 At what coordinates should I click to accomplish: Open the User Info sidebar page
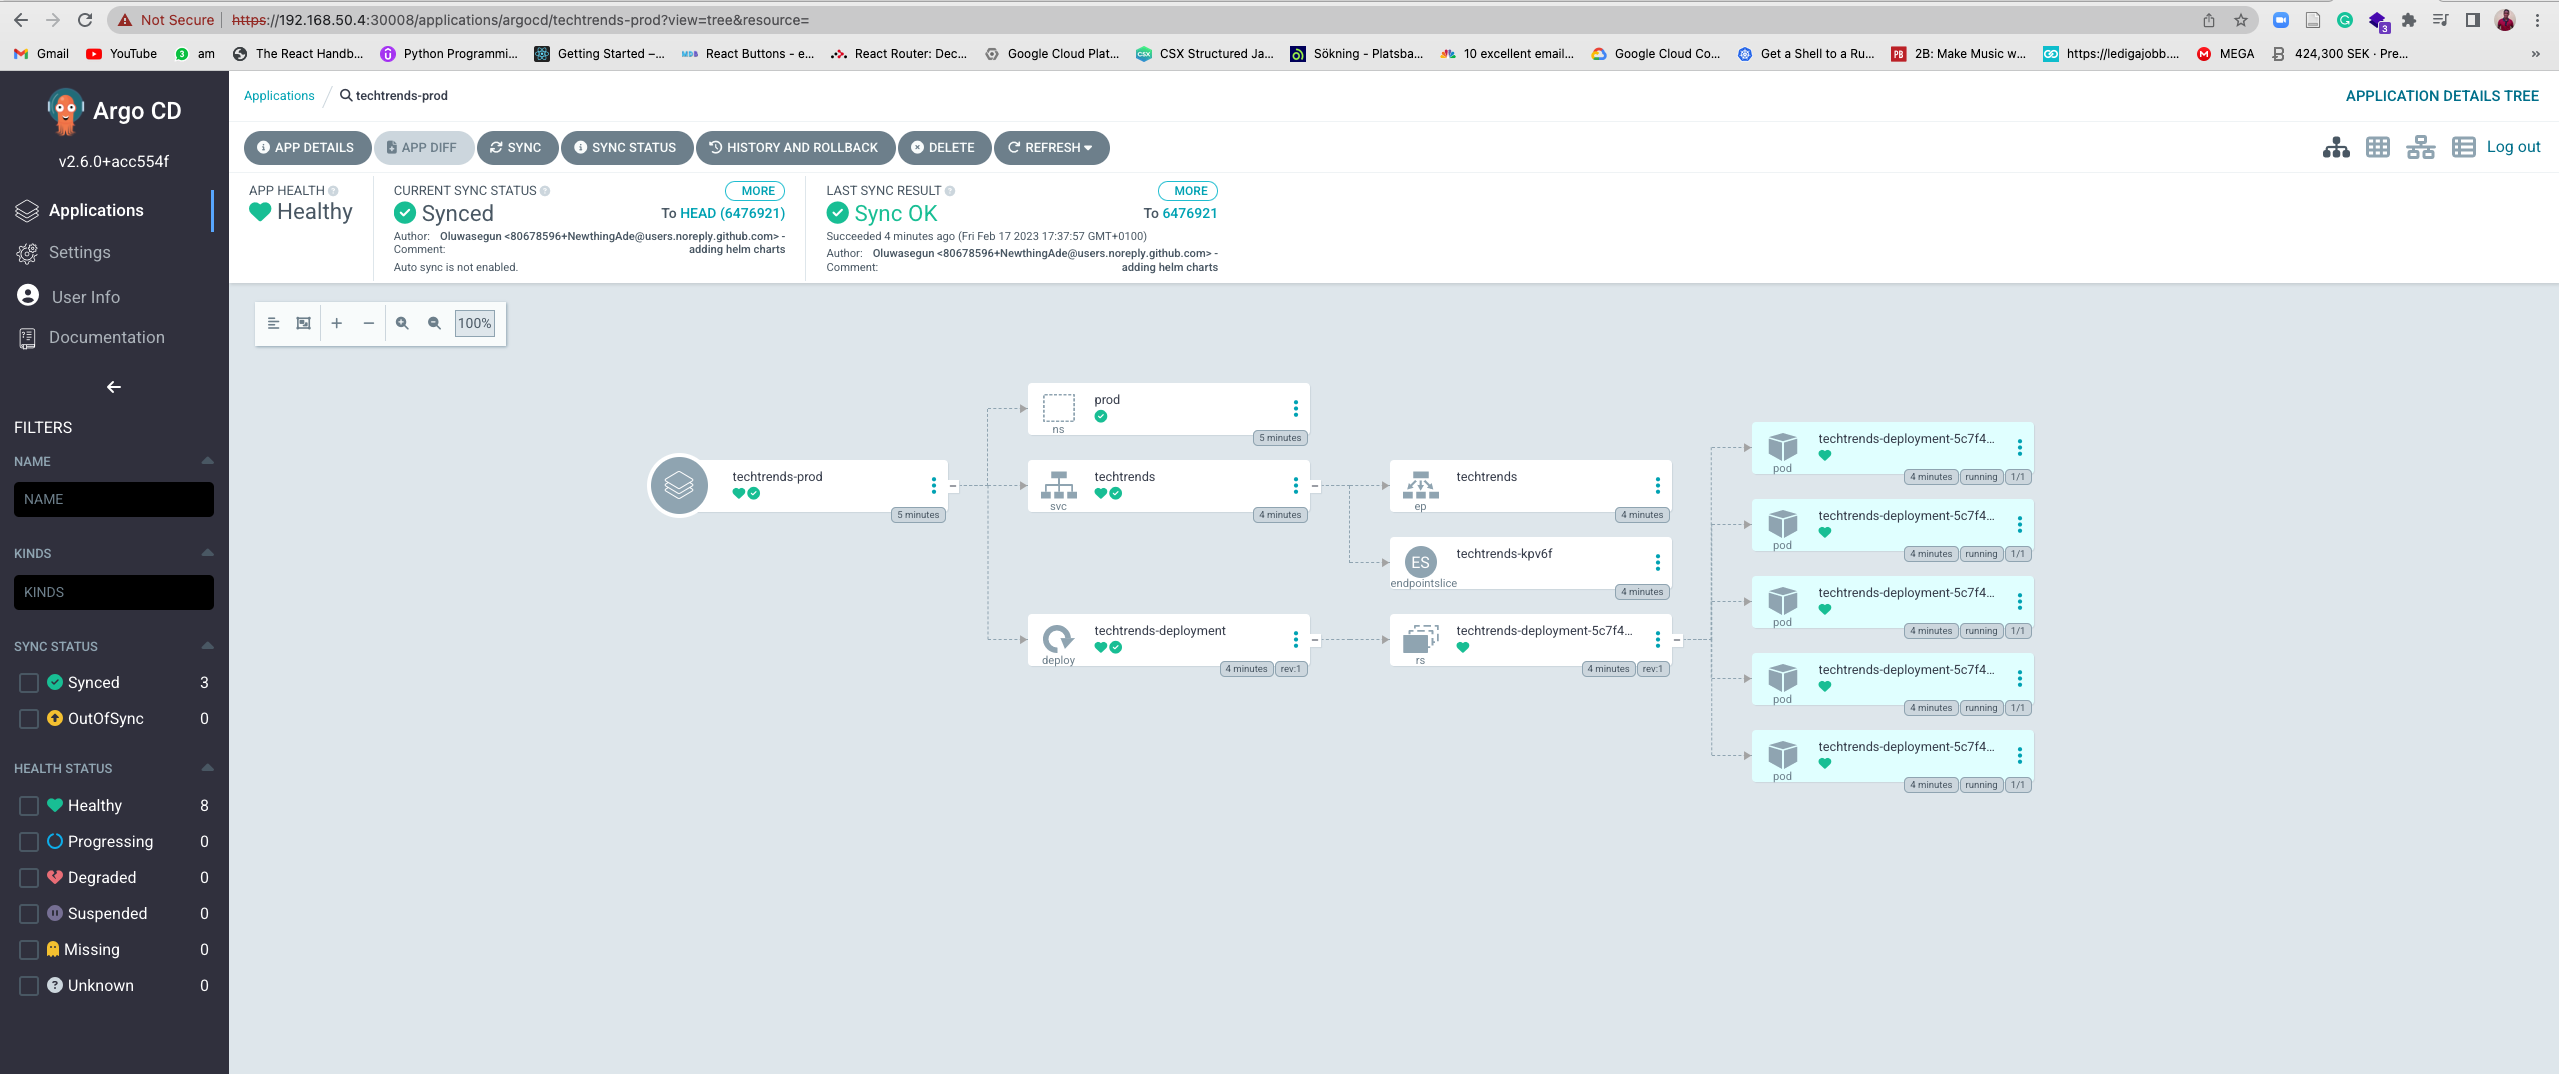tap(86, 296)
